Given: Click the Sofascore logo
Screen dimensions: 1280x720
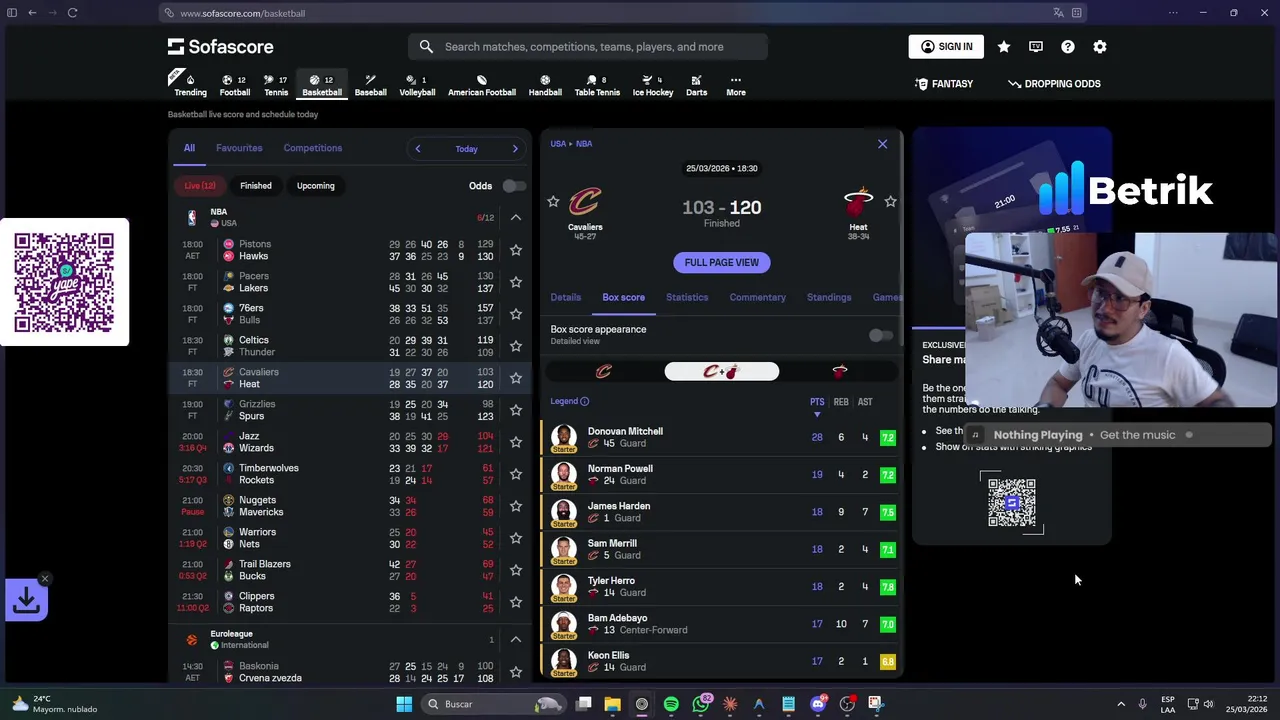Looking at the screenshot, I should [x=221, y=47].
